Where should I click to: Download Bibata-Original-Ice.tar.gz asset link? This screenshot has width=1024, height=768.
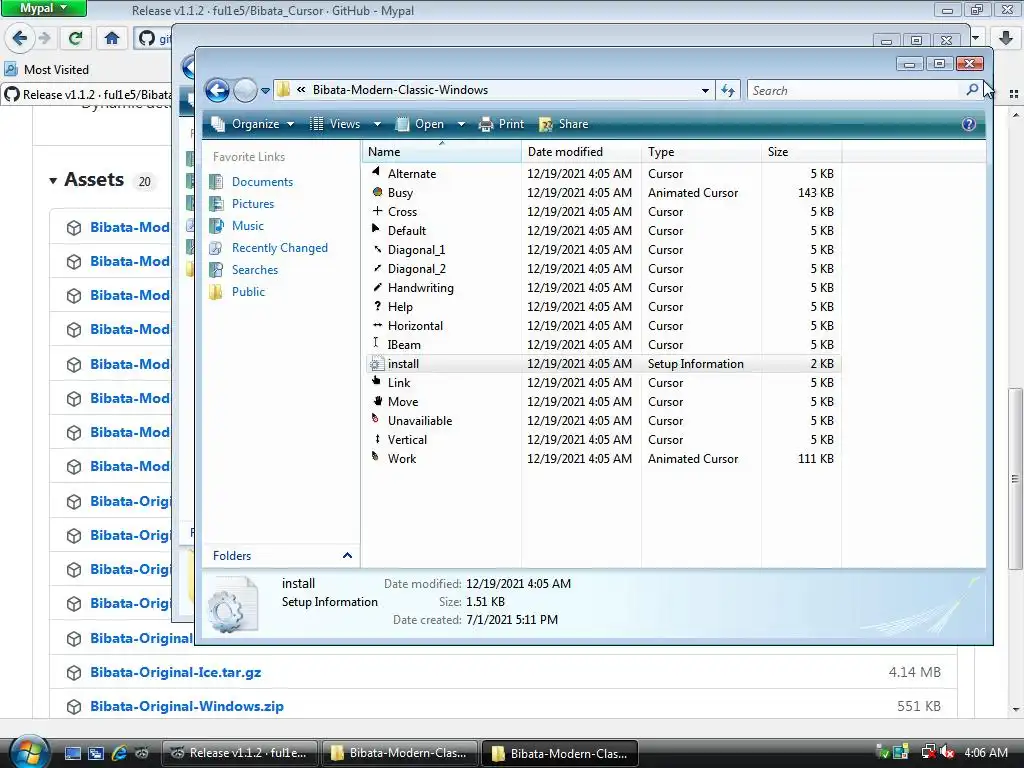click(x=176, y=672)
